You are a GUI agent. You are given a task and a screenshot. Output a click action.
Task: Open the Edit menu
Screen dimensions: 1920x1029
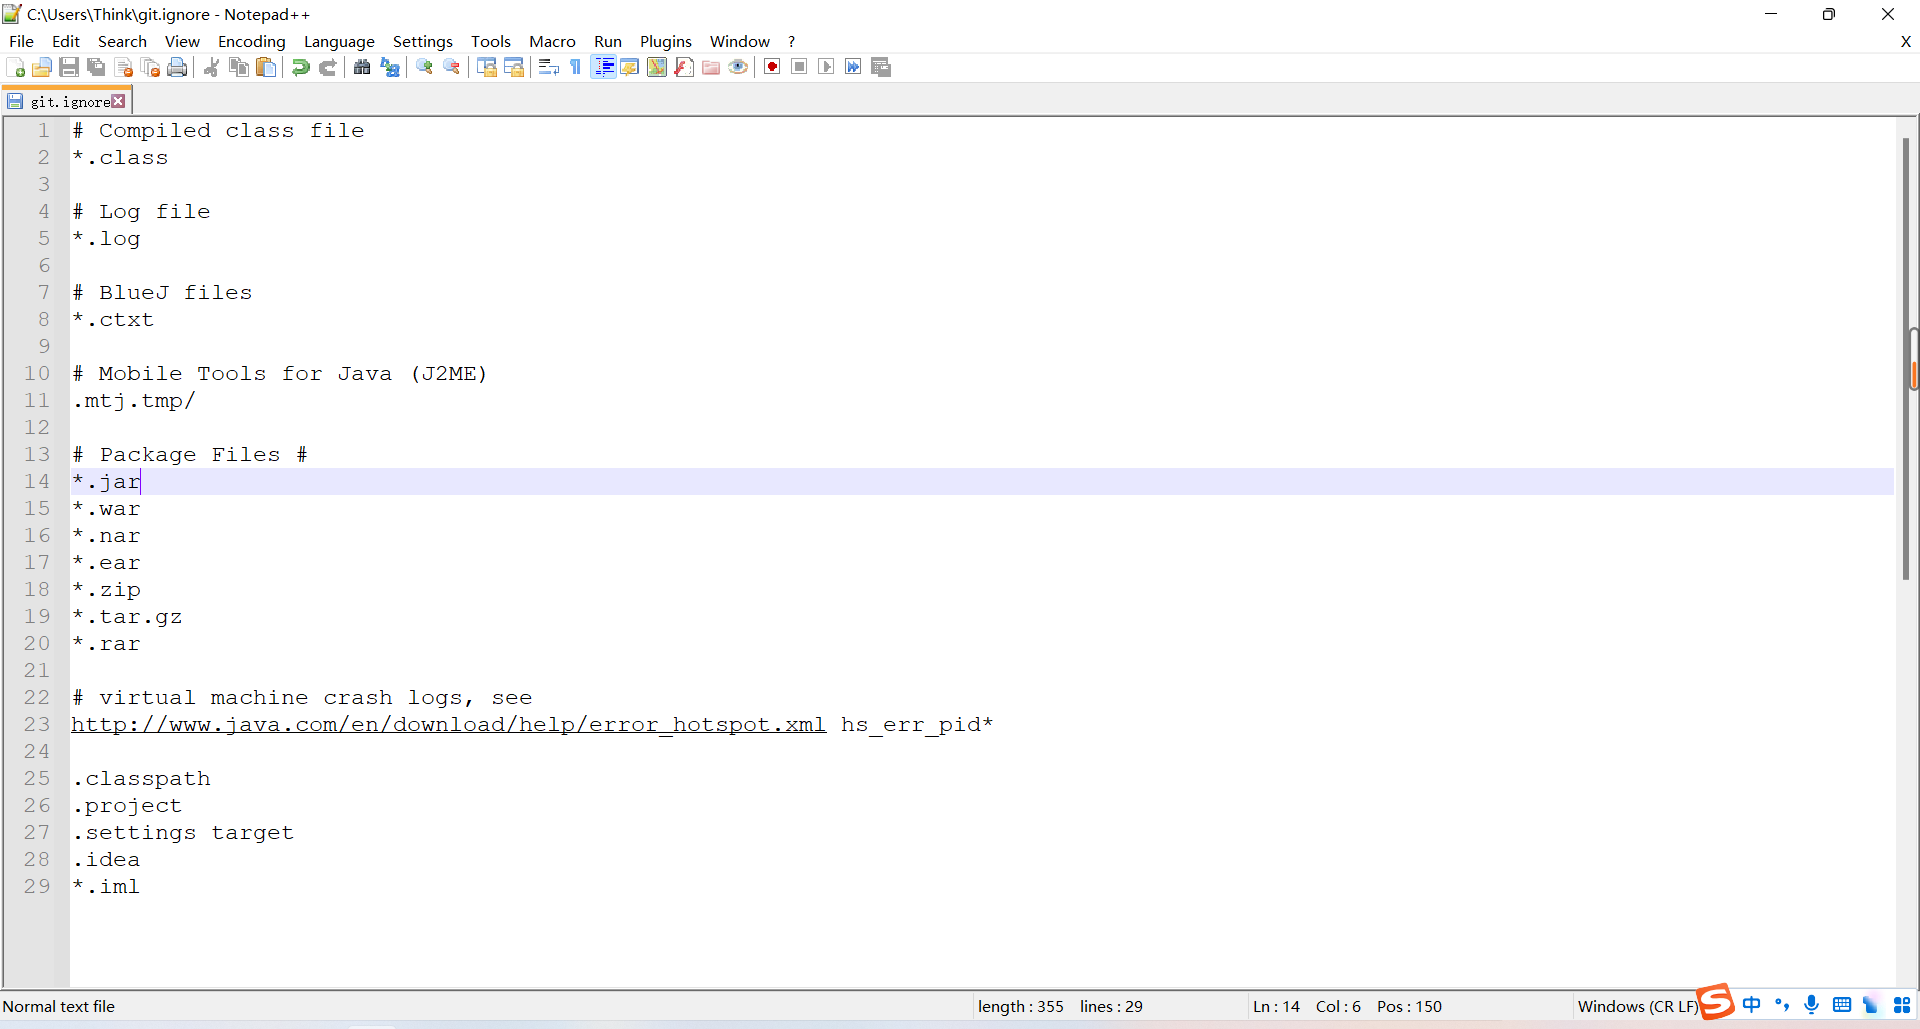(66, 41)
